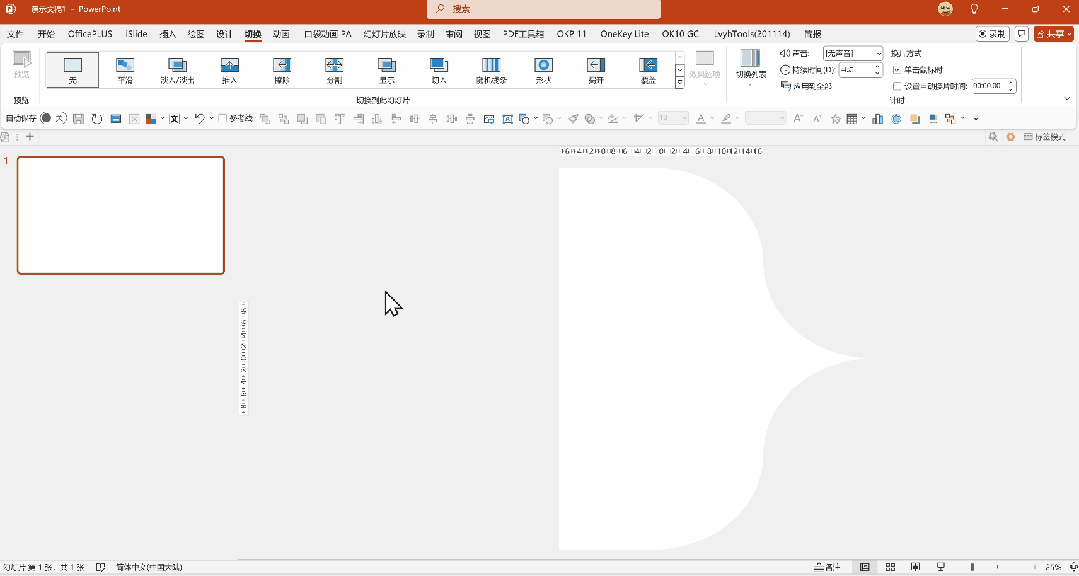Click the undo arrow icon
The height and width of the screenshot is (576, 1079).
(200, 119)
